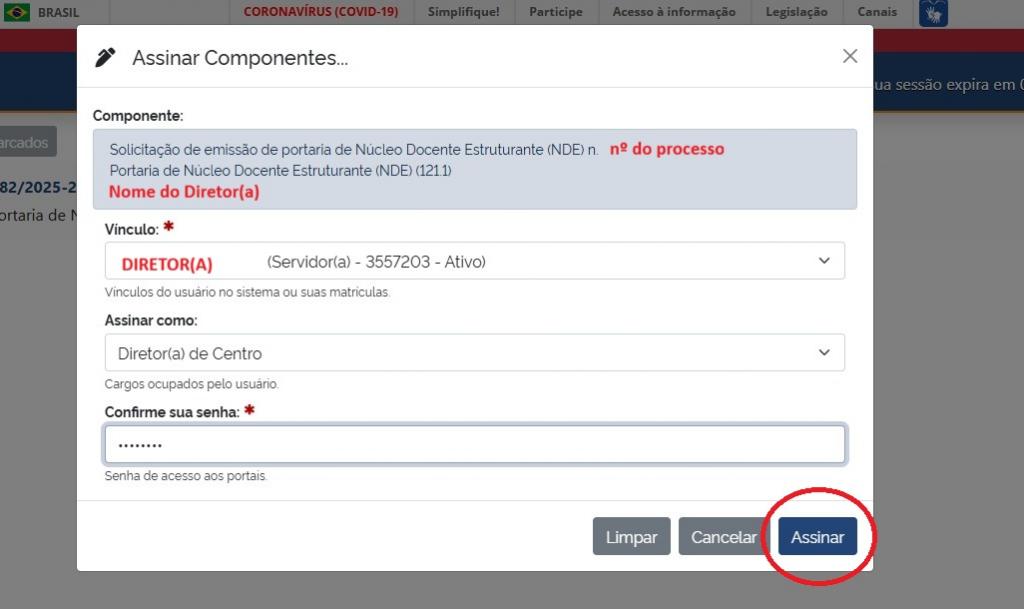Go to Participe in the government bar

(556, 12)
